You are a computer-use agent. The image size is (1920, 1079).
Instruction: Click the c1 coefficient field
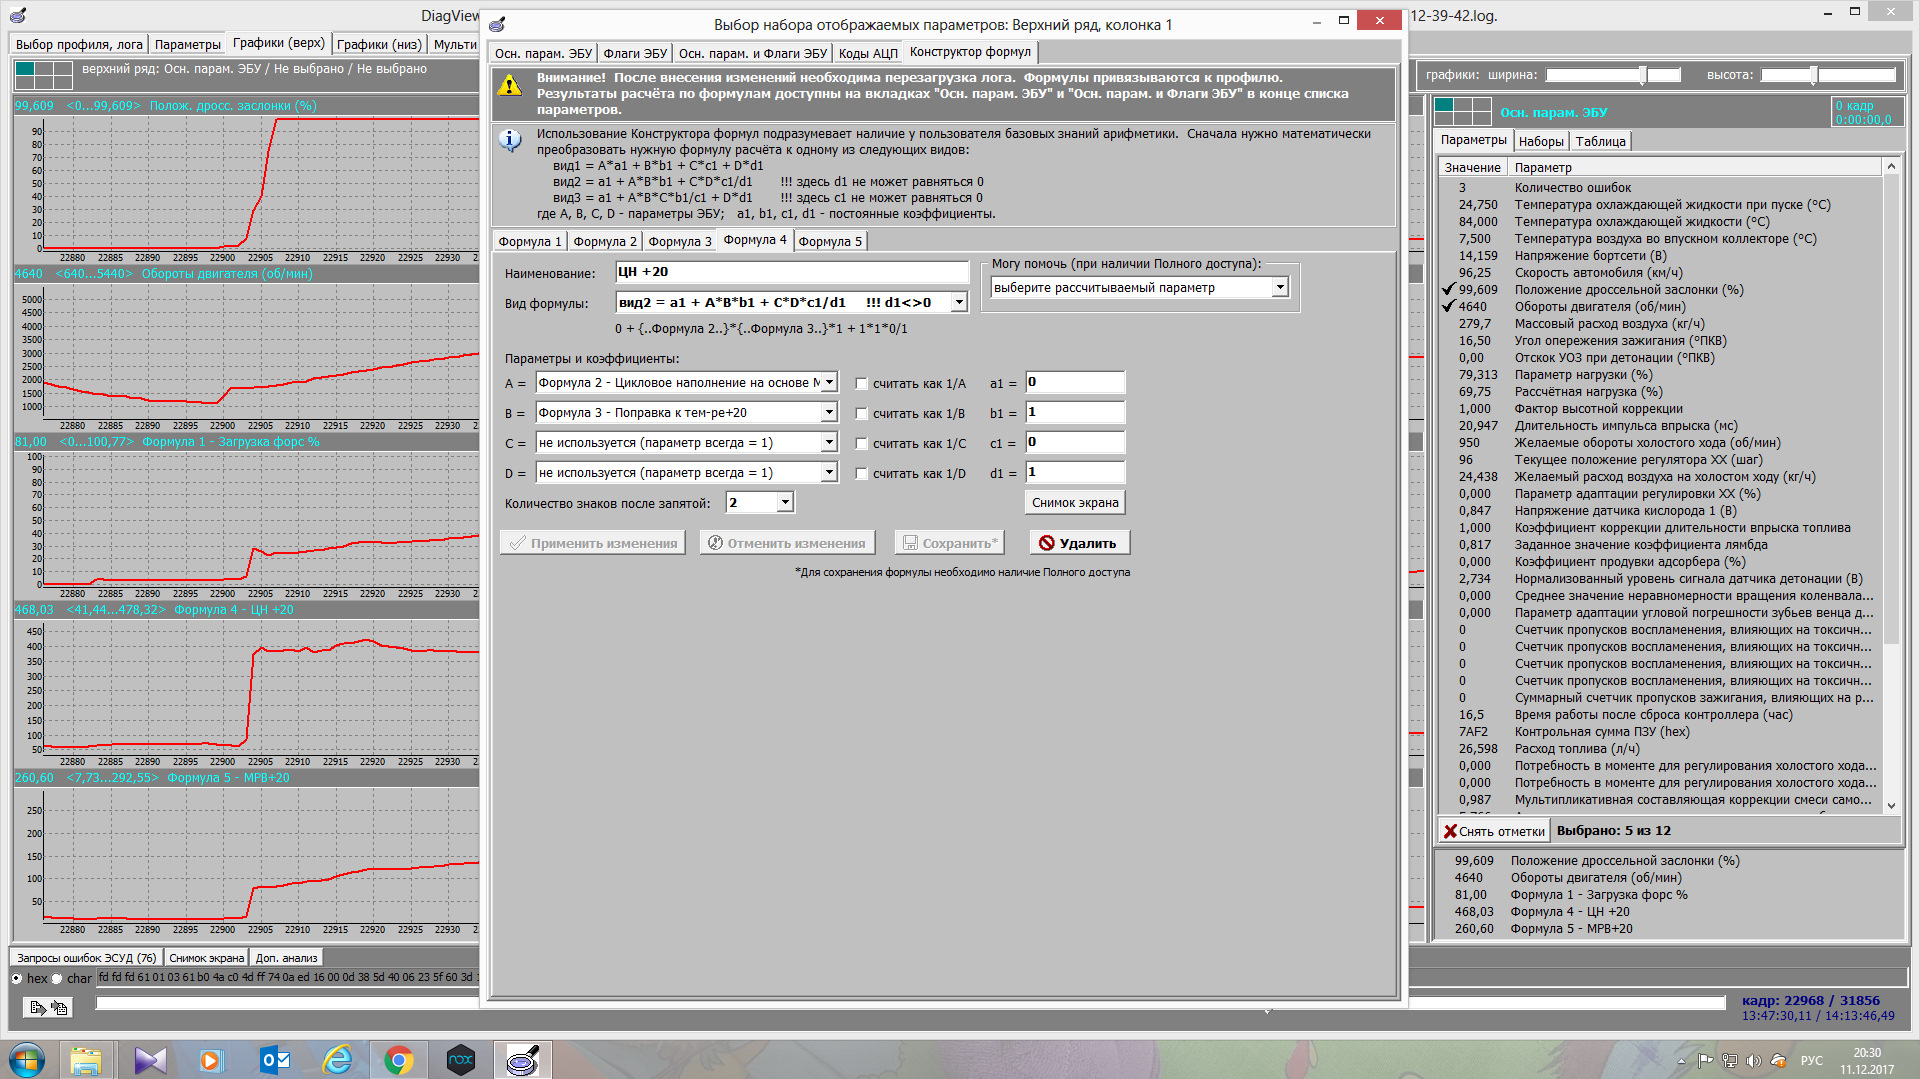click(x=1075, y=442)
